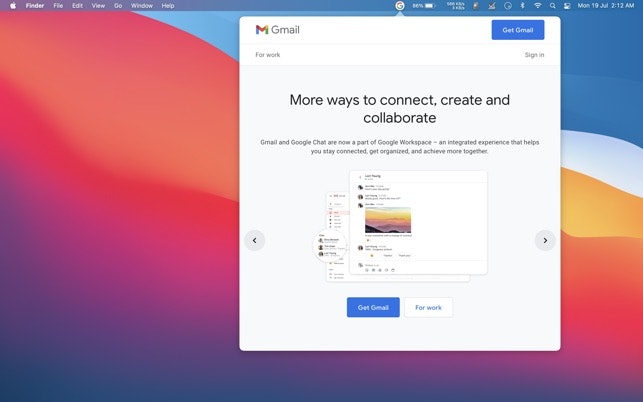
Task: Click Get Gmail button in page header
Action: pyautogui.click(x=518, y=30)
